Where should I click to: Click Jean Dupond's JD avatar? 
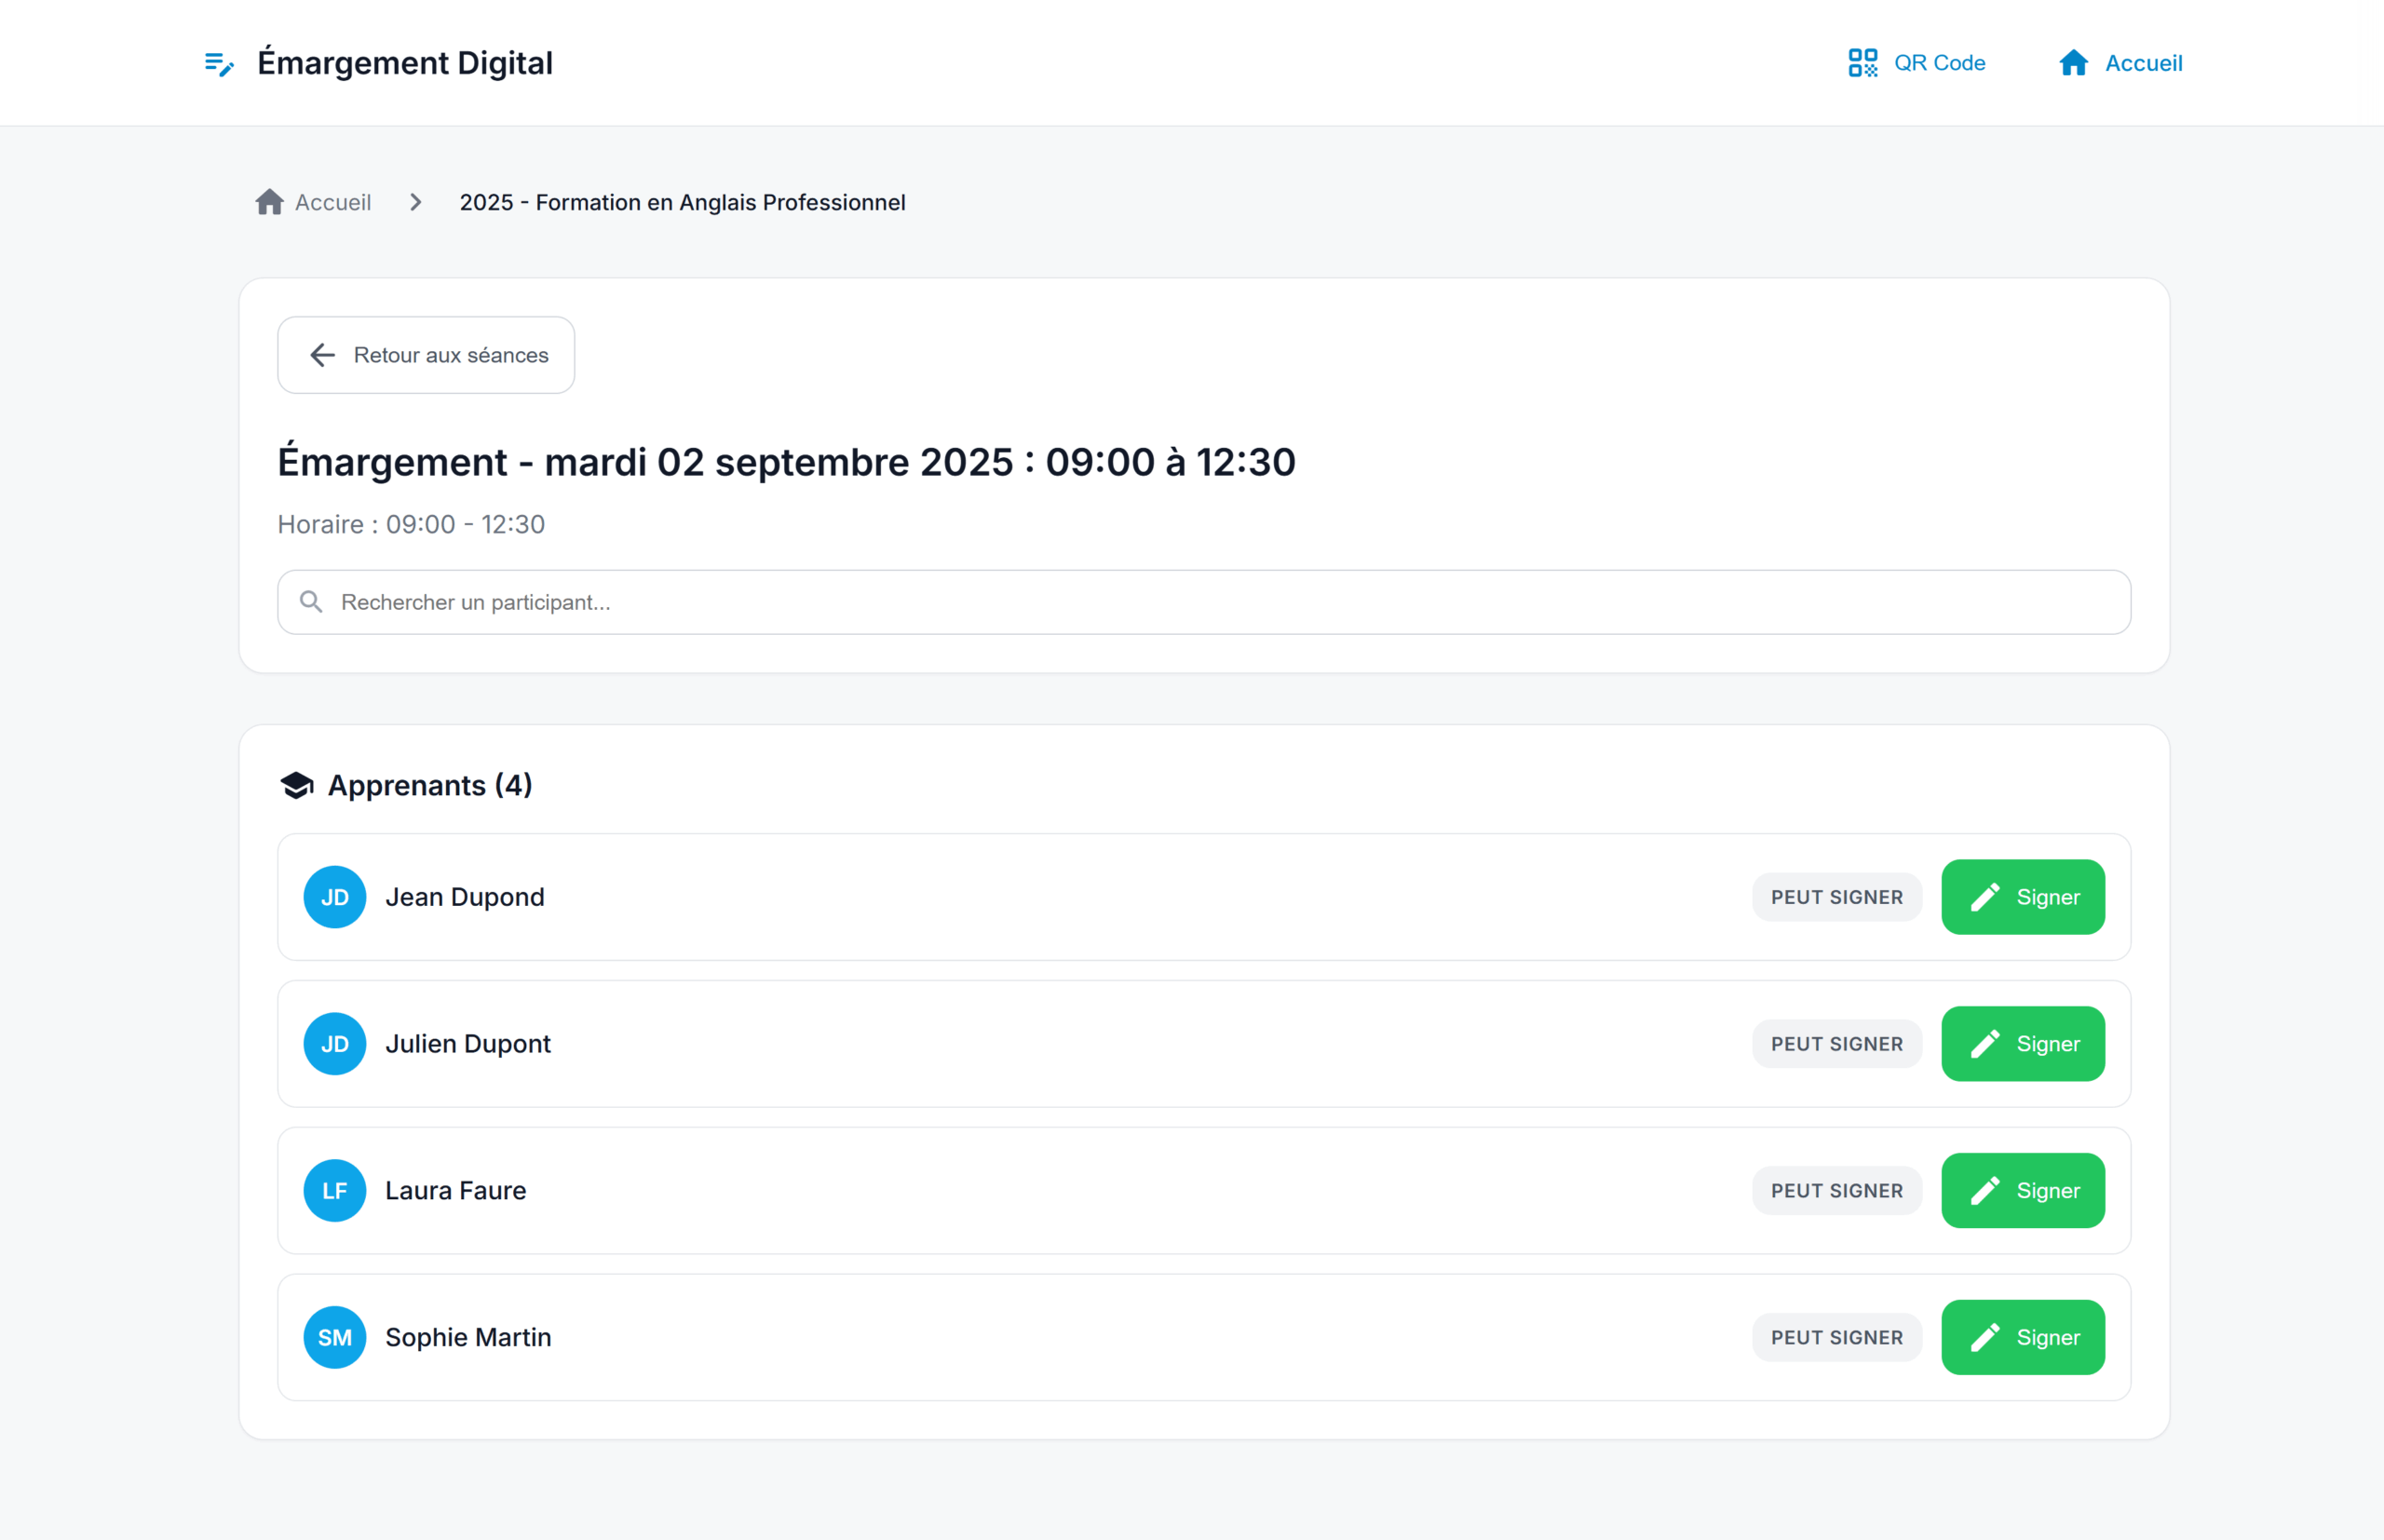point(334,897)
